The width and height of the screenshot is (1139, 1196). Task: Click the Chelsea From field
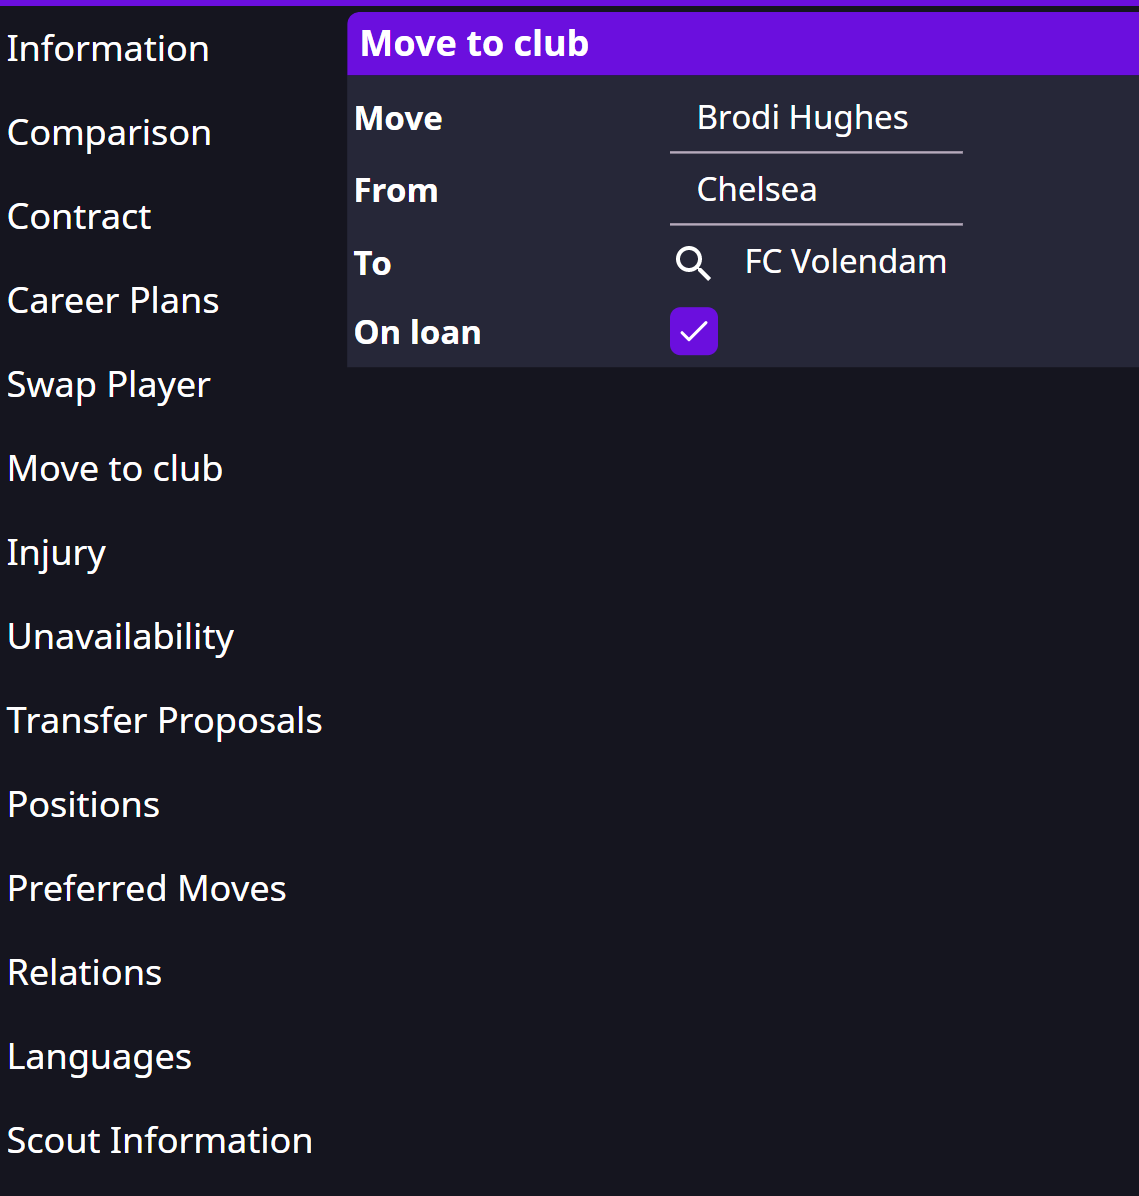pos(816,191)
